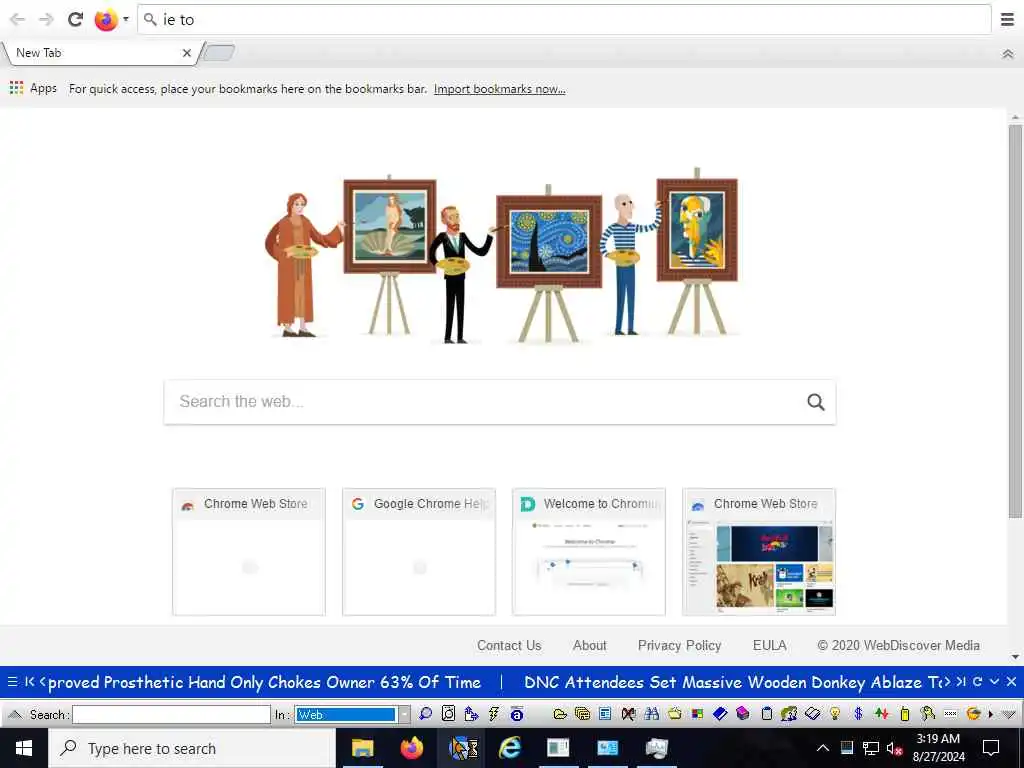Open the 'Privacy Policy' footer link
The width and height of the screenshot is (1024, 768).
(679, 645)
